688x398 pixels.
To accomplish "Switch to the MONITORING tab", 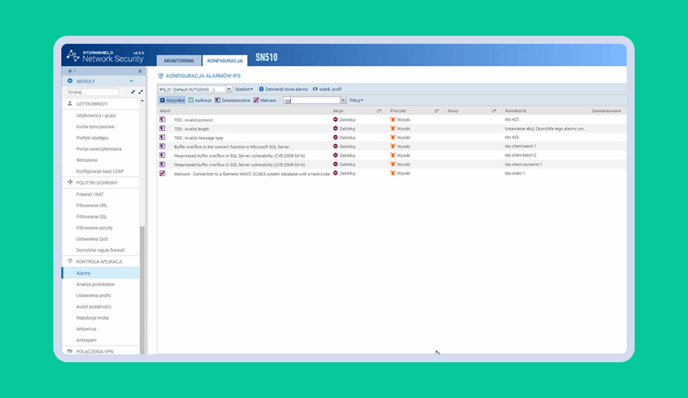I will point(179,61).
